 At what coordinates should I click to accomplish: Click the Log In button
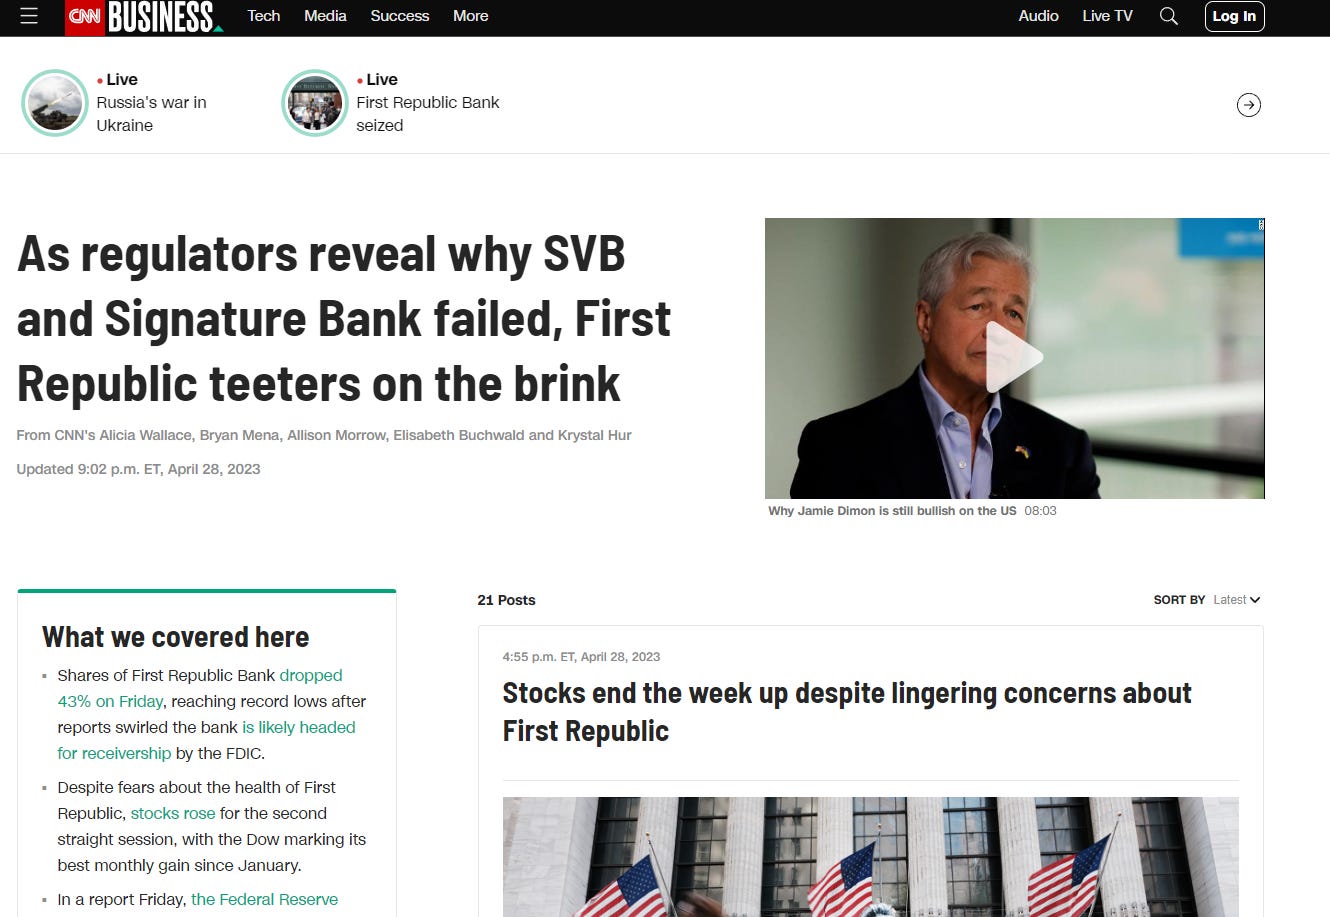click(1234, 16)
